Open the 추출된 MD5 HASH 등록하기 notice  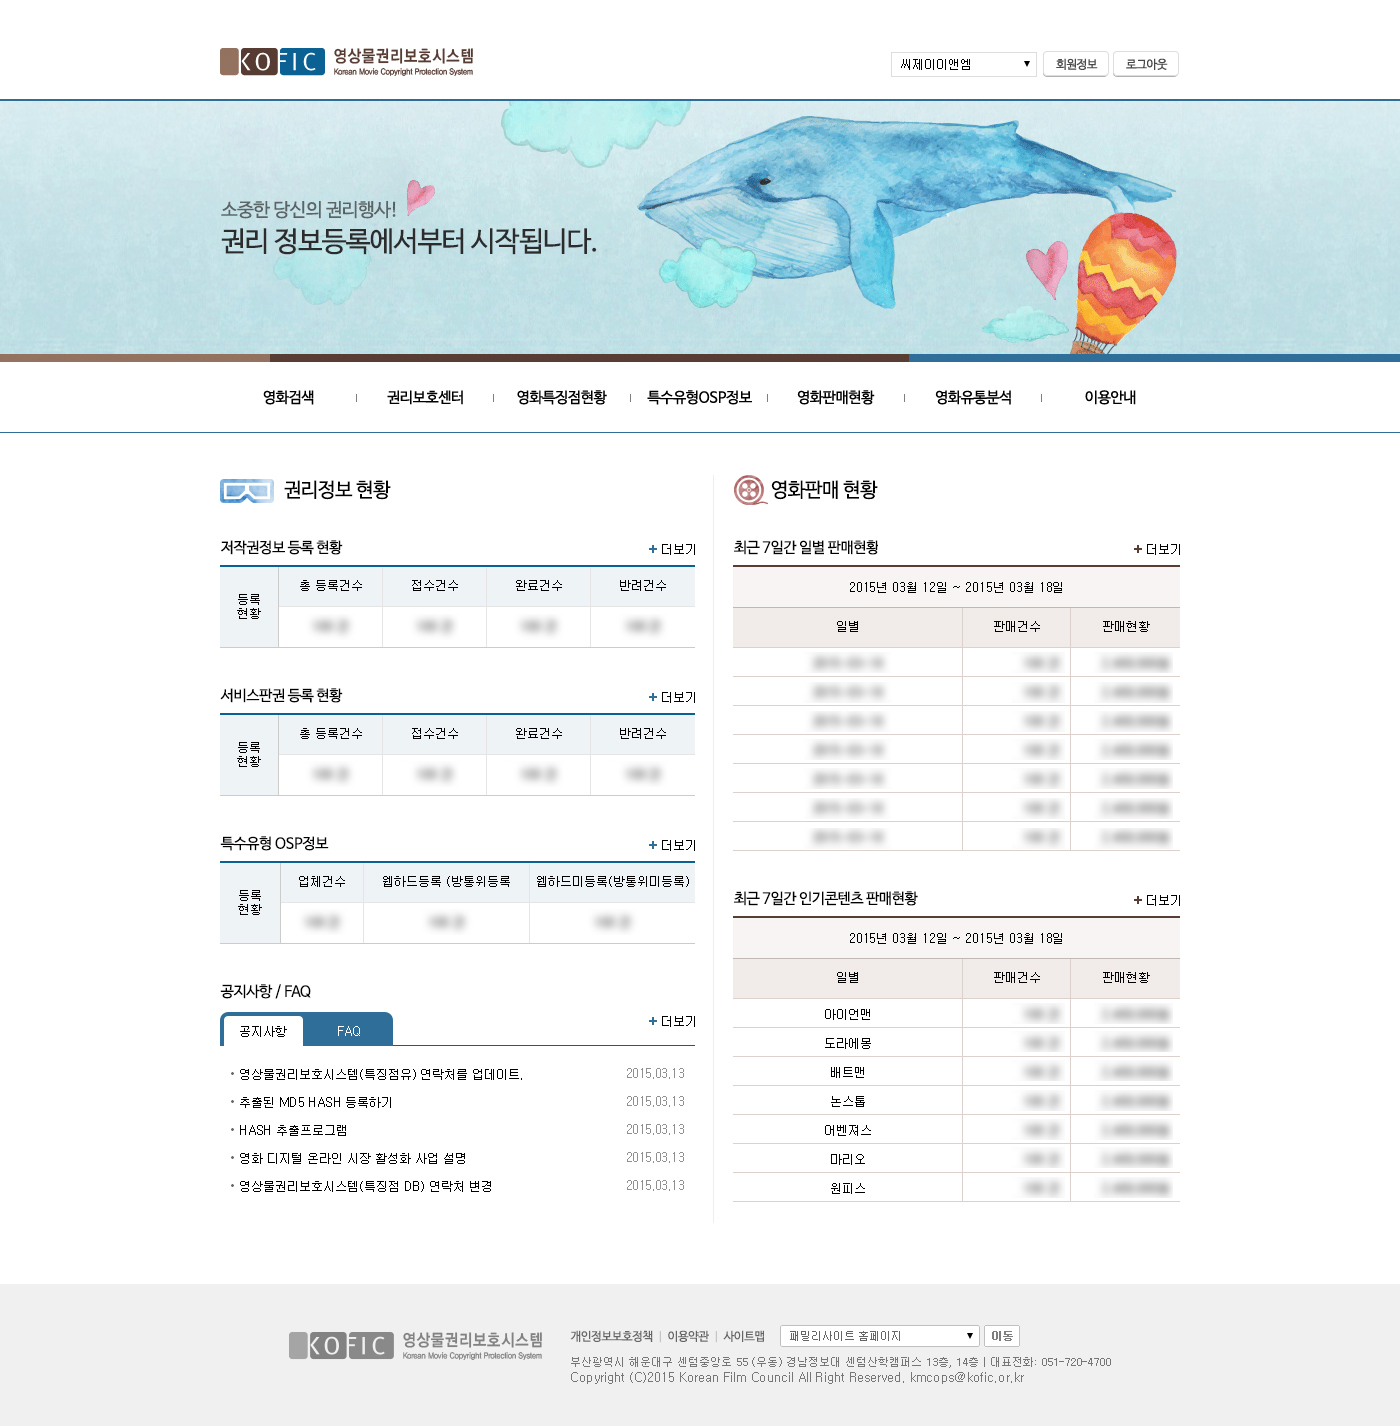click(x=316, y=1102)
